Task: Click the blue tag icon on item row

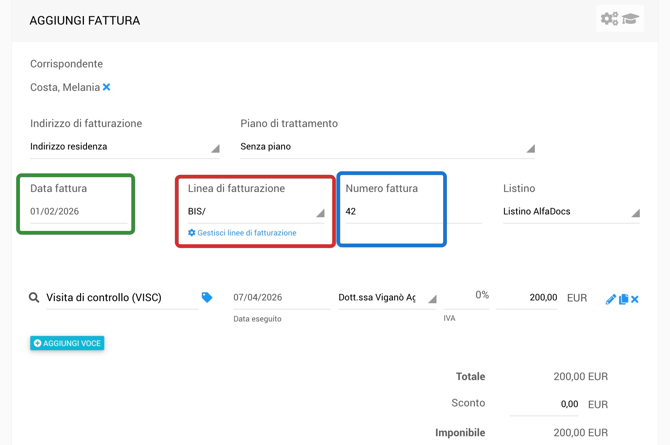Action: click(207, 297)
